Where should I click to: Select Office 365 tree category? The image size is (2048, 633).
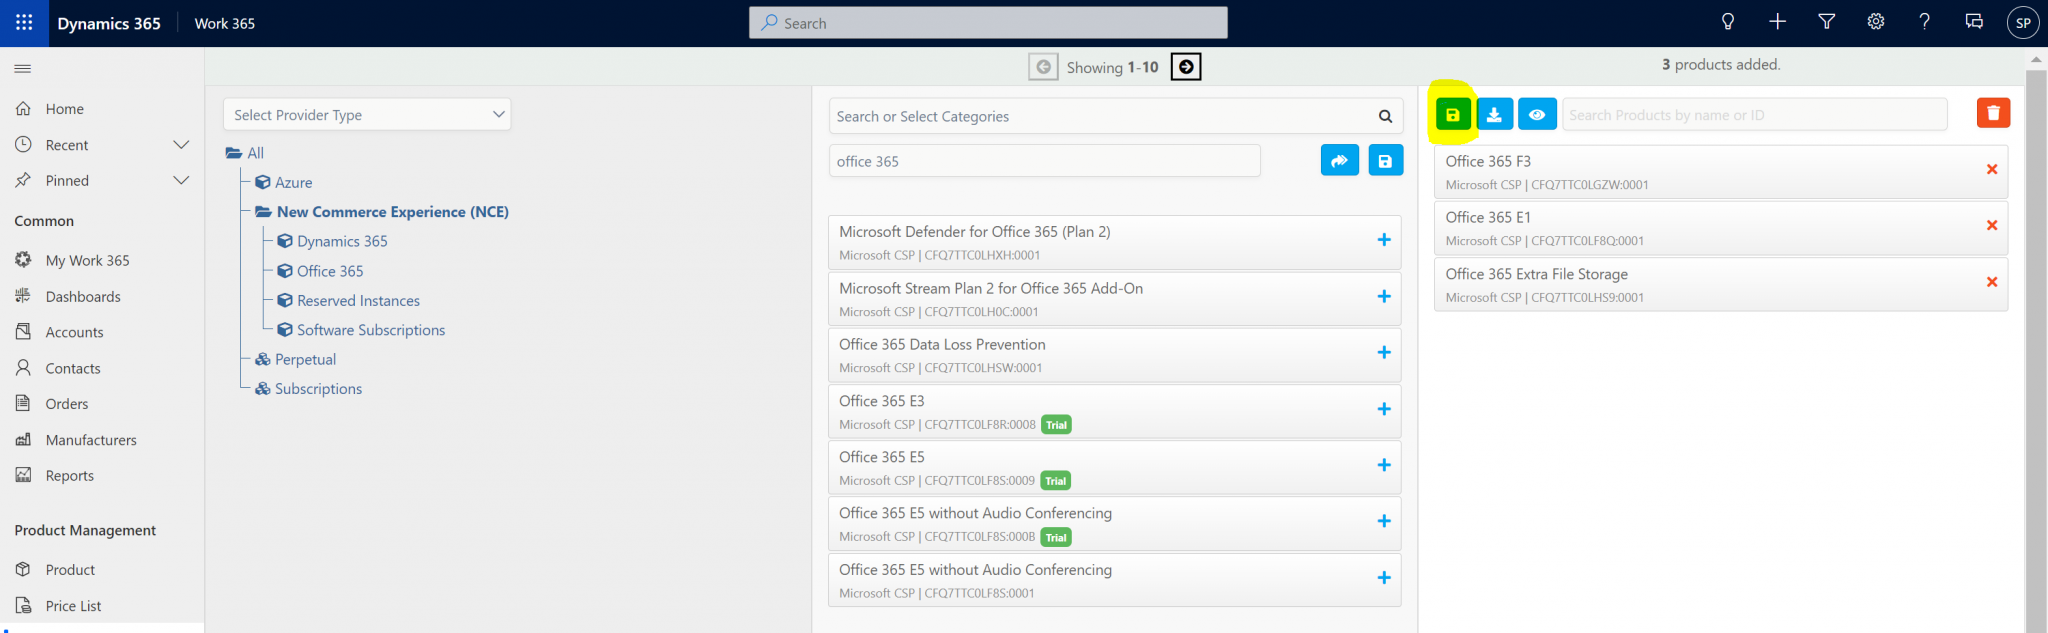click(321, 271)
